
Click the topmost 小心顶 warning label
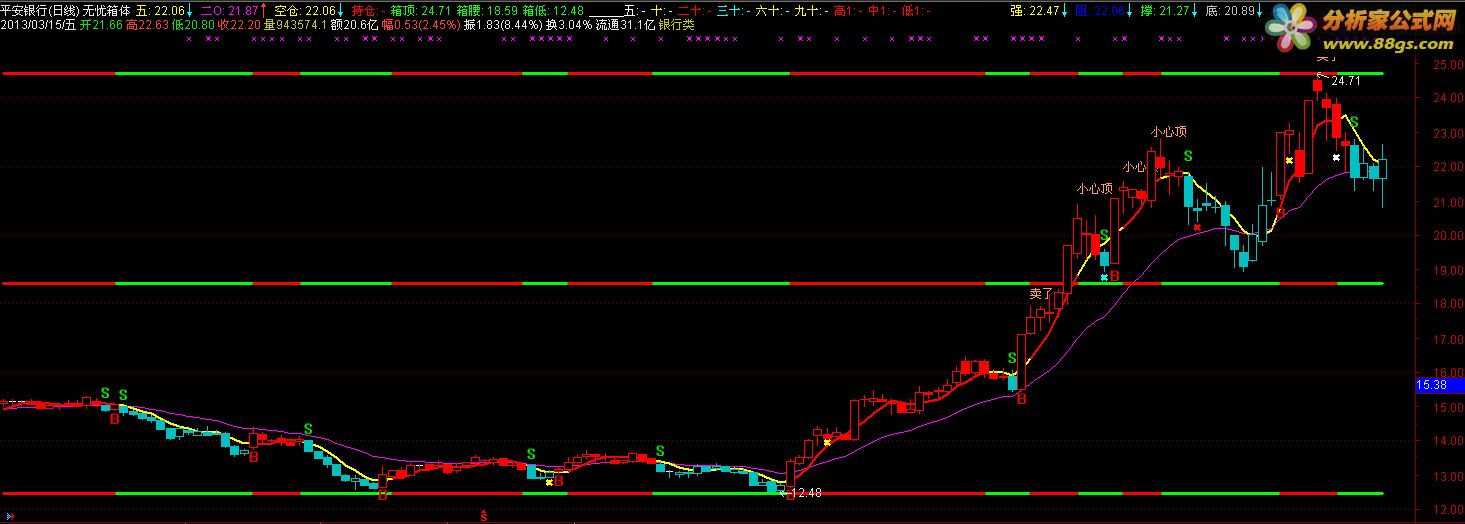(1168, 132)
